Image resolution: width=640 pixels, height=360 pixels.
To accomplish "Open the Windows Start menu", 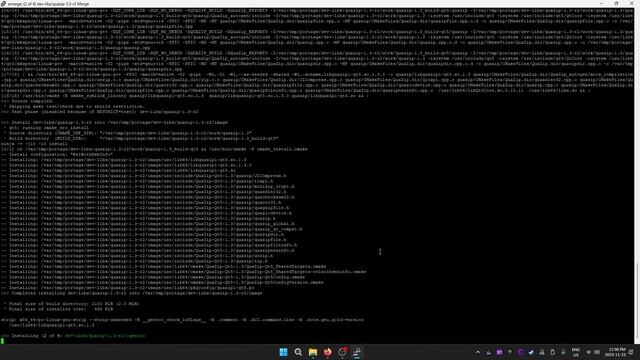I will point(283,352).
